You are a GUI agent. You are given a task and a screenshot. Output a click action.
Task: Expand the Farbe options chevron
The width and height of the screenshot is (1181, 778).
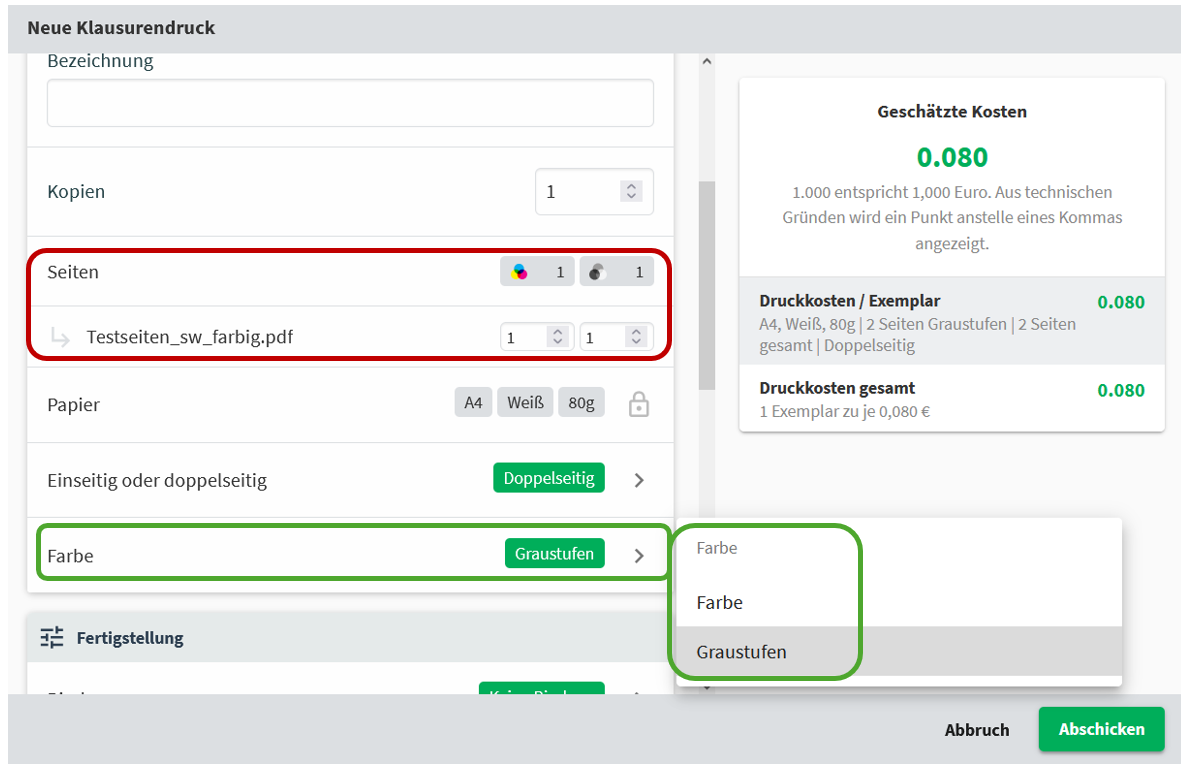click(639, 556)
